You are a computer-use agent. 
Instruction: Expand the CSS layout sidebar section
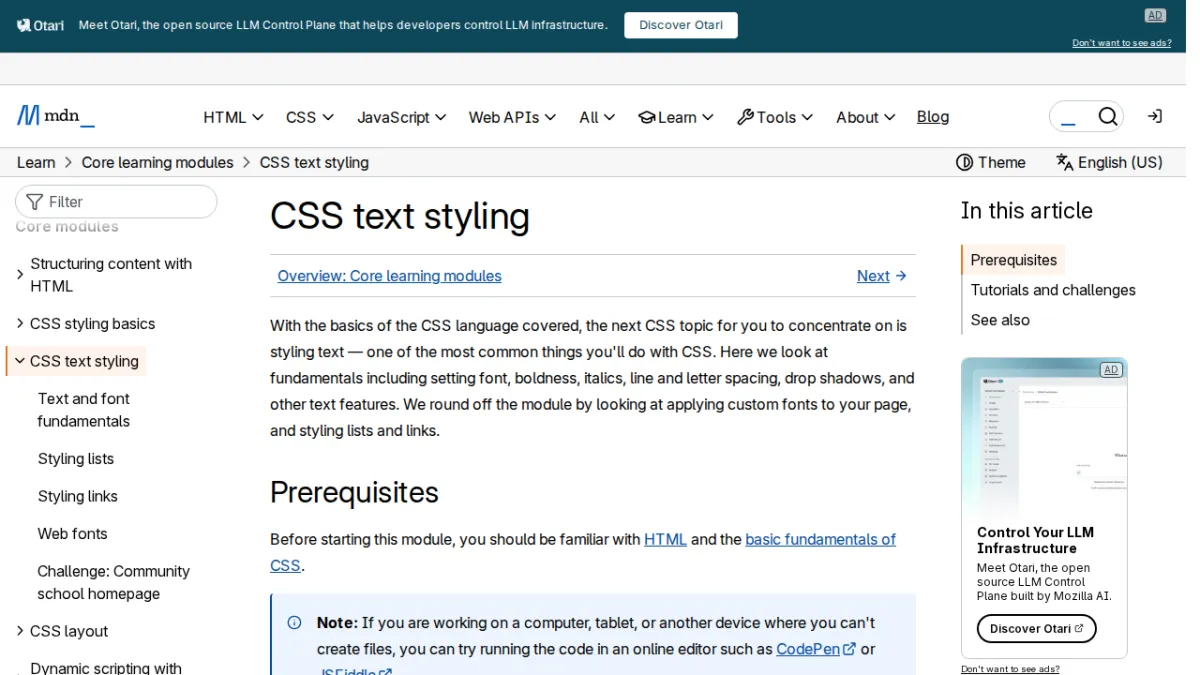(20, 631)
